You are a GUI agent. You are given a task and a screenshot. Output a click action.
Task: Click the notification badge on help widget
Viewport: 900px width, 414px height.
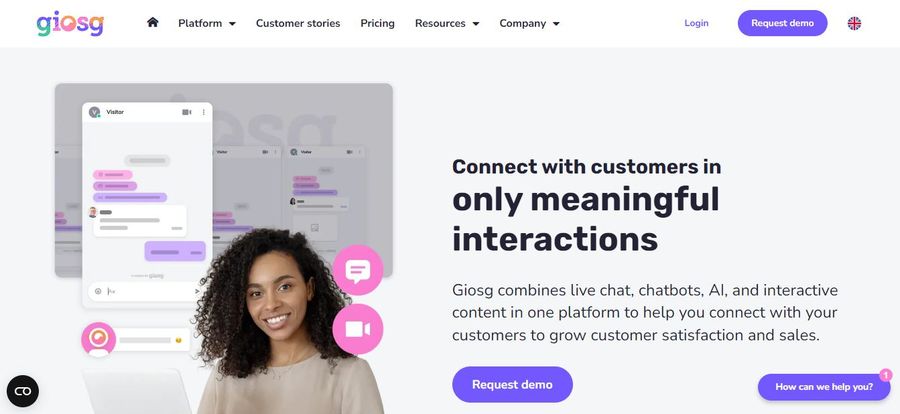tap(886, 374)
